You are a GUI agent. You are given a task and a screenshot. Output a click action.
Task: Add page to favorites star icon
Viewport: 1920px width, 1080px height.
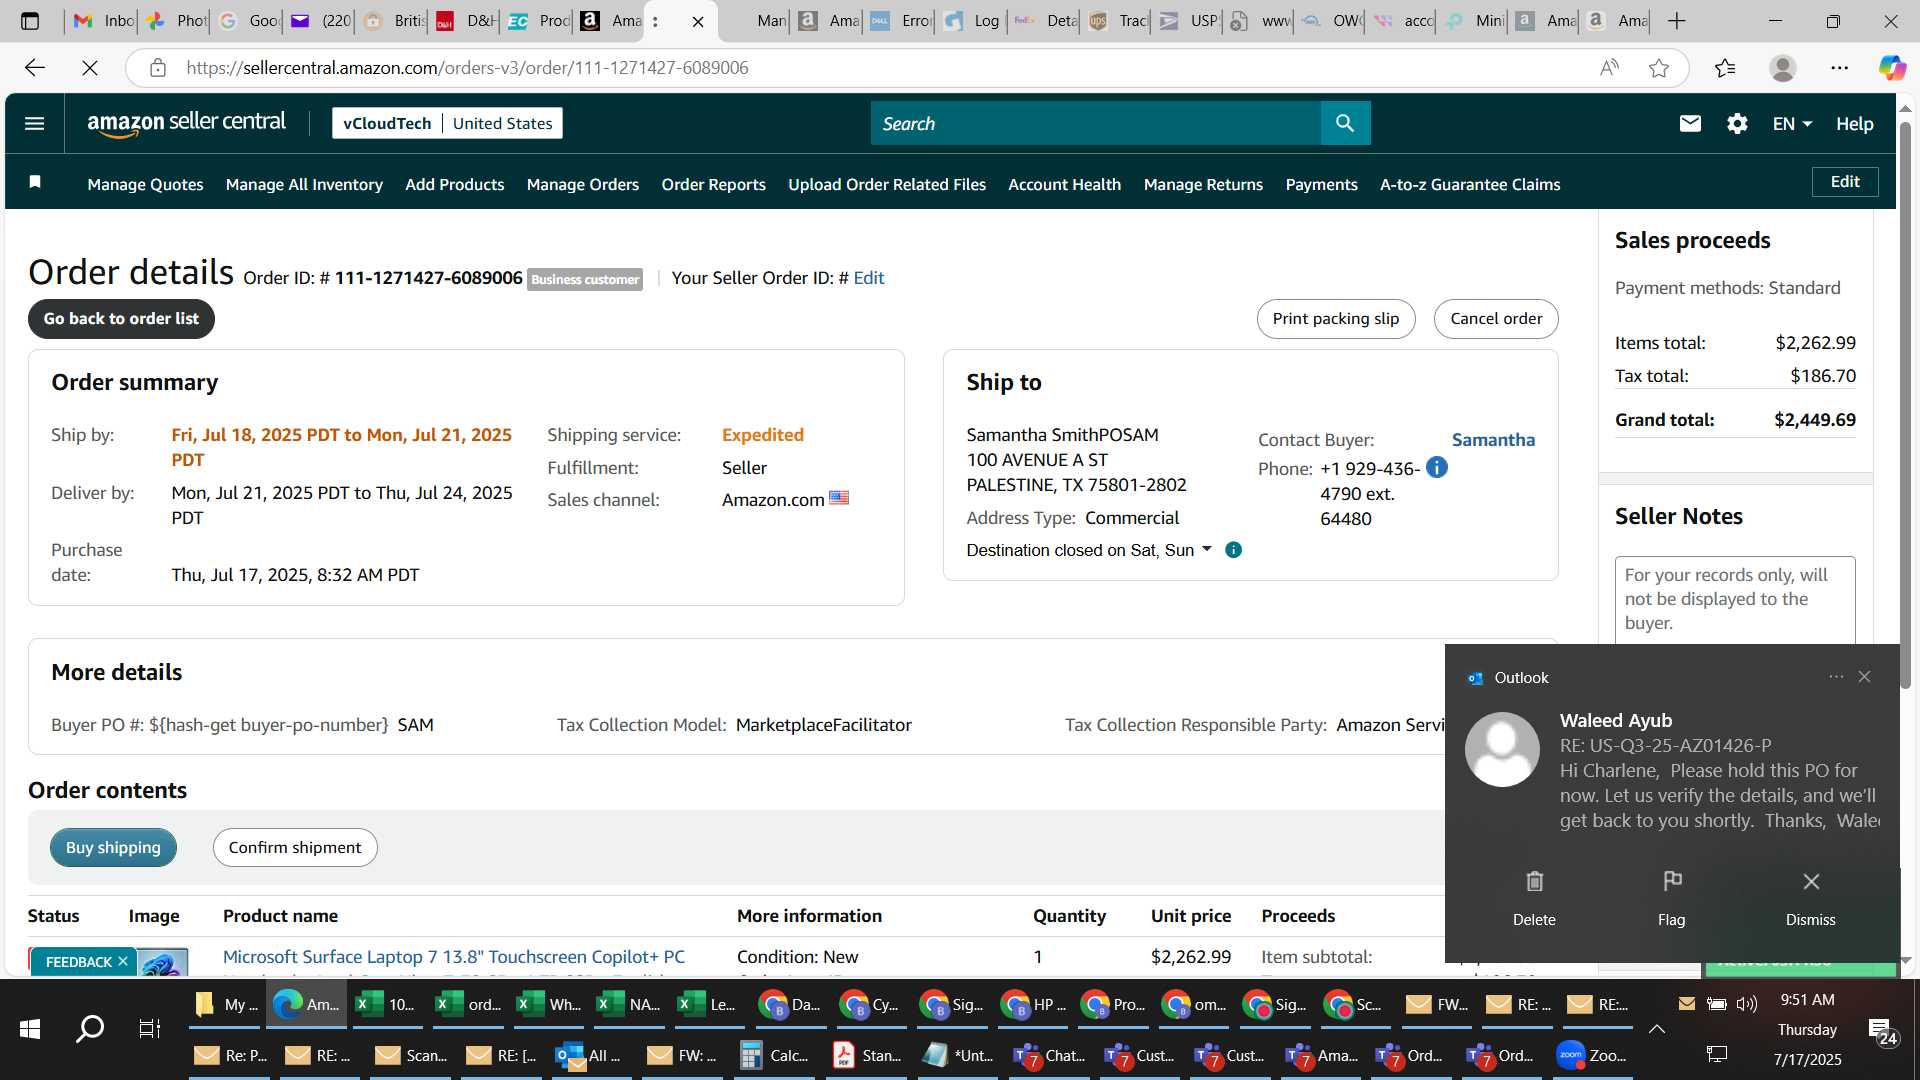(1659, 68)
